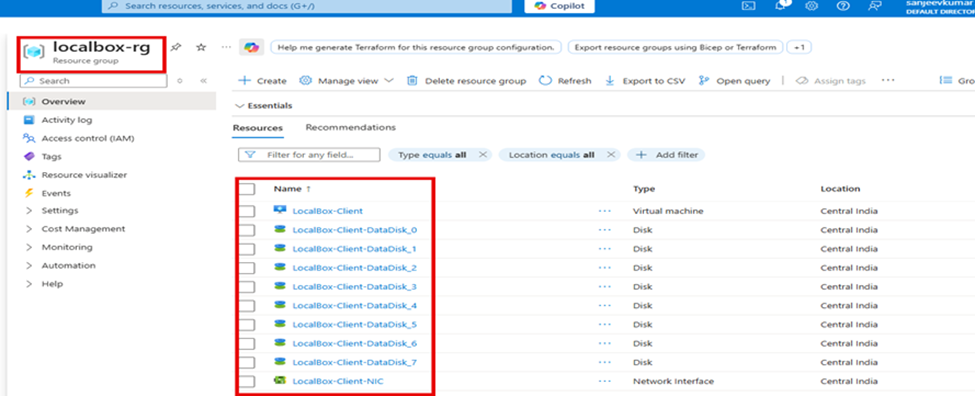The width and height of the screenshot is (975, 396).
Task: Check the LocalBox-Client-NIC checkbox
Action: 247,381
